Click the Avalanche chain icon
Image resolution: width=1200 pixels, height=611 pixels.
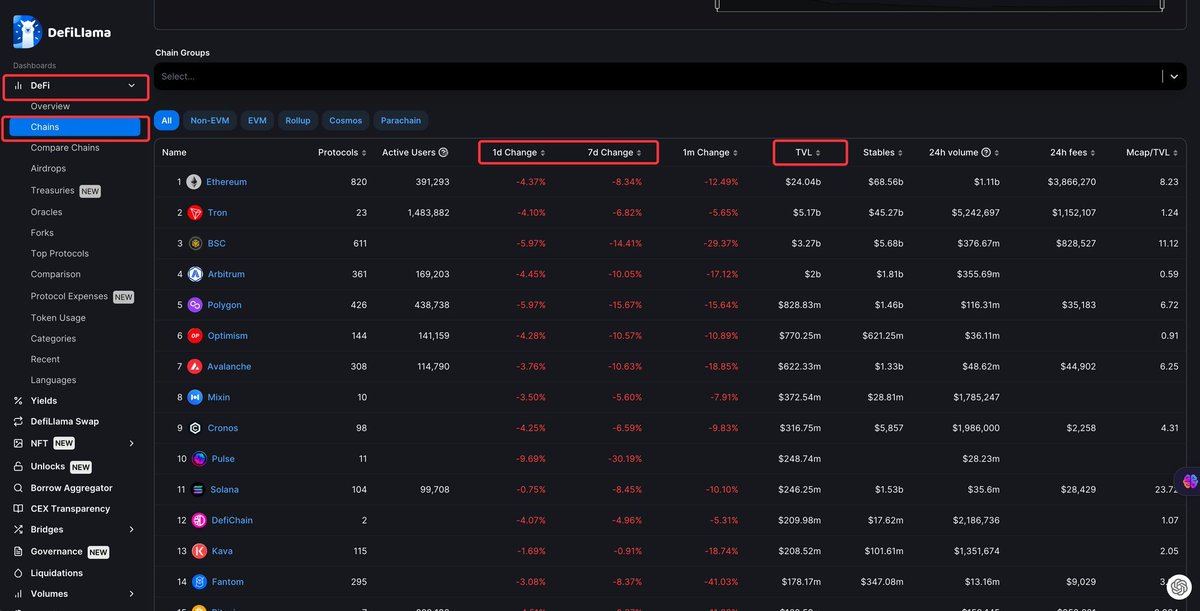pos(194,366)
